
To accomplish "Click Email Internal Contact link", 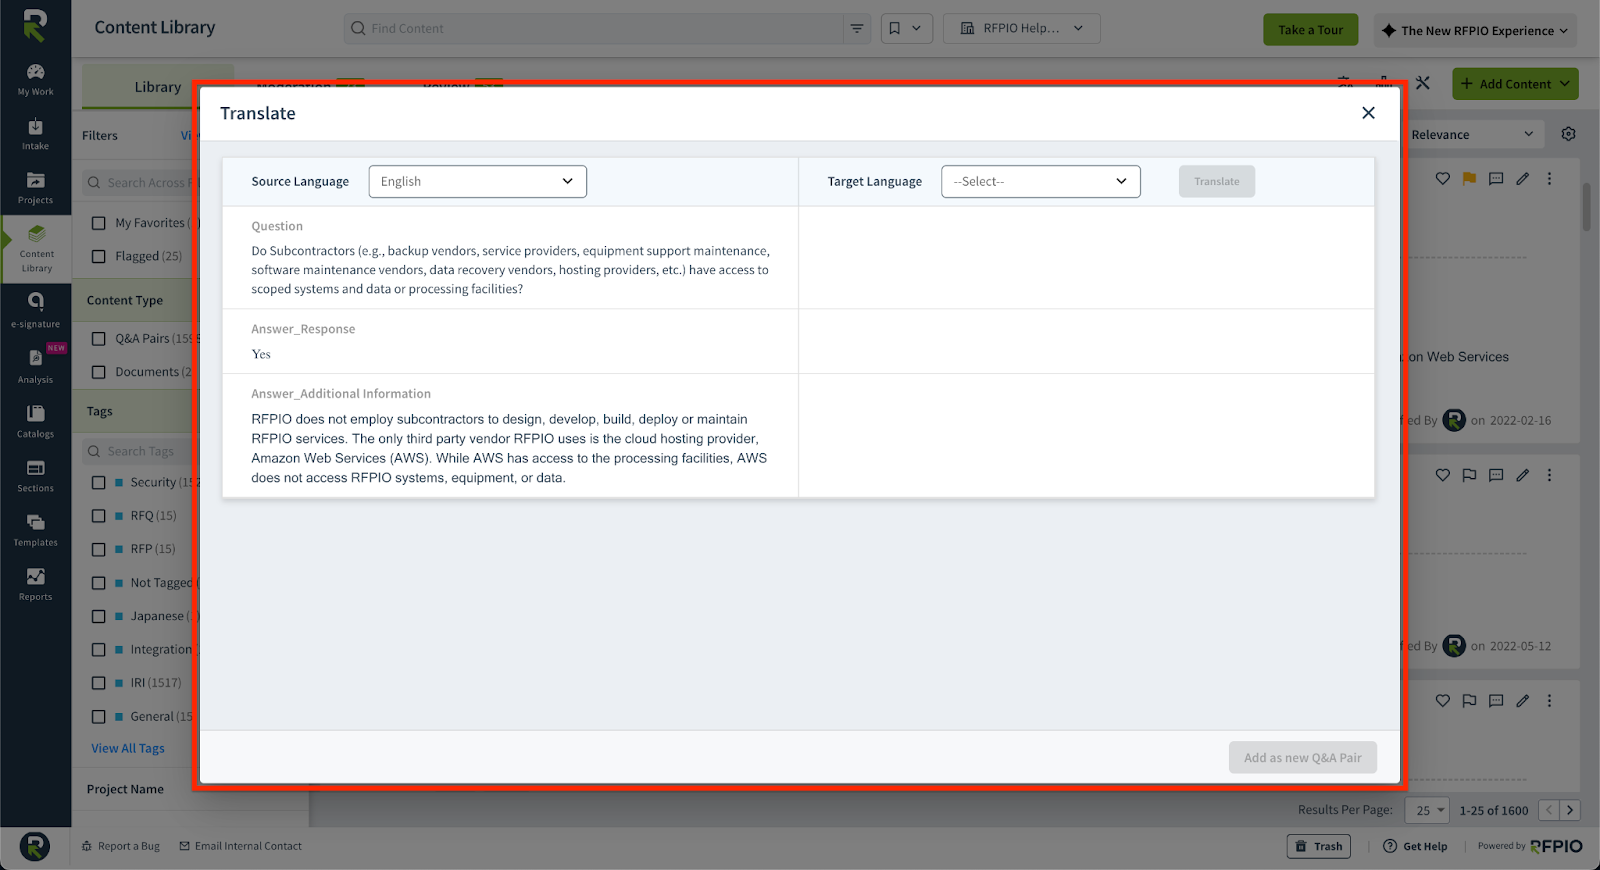I will 240,846.
